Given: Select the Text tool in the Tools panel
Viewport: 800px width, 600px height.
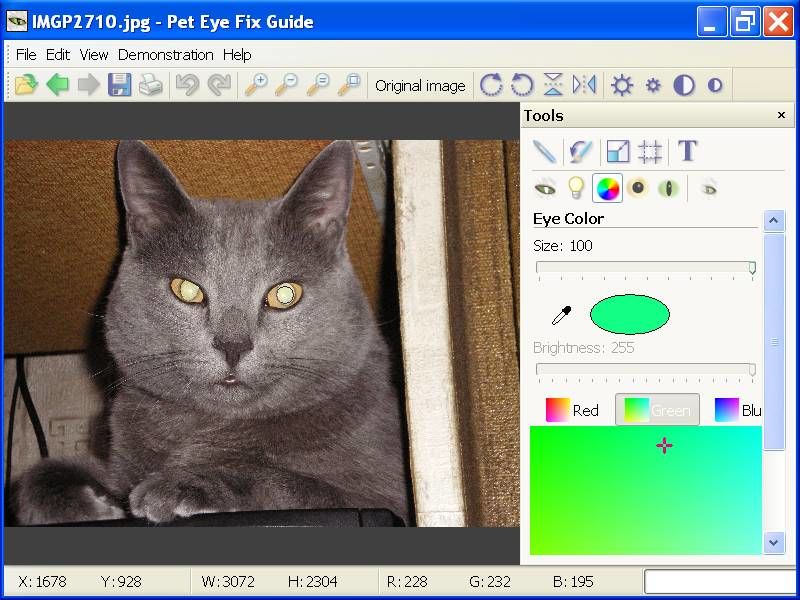Looking at the screenshot, I should click(687, 151).
